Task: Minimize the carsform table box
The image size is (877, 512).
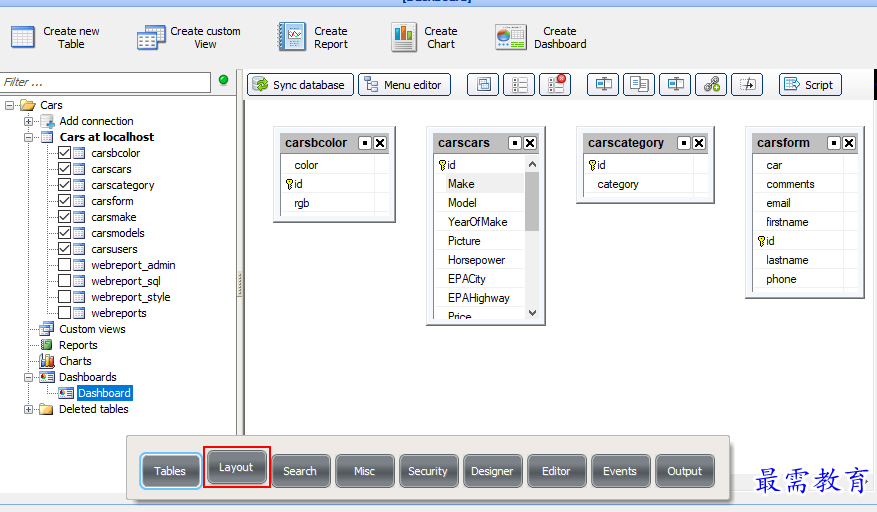Action: (833, 143)
